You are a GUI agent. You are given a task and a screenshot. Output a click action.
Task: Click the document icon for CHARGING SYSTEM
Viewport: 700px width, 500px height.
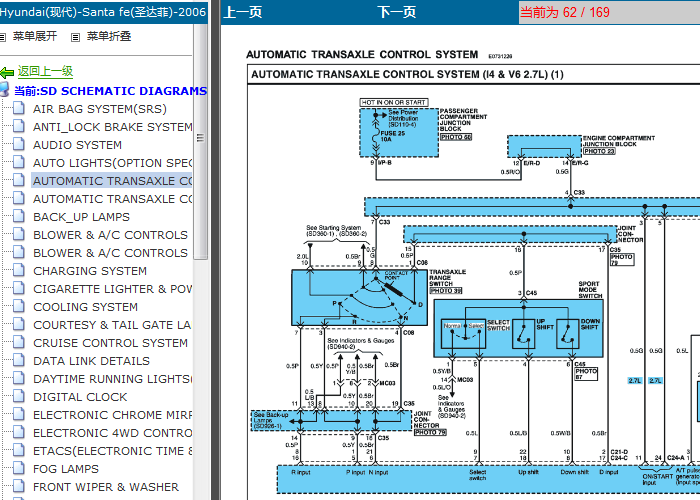point(19,271)
